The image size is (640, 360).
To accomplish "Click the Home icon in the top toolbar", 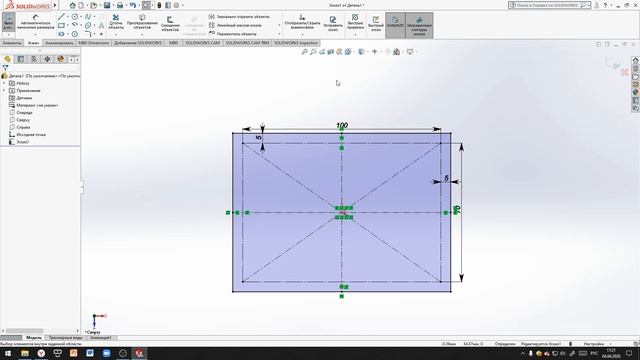I will click(x=72, y=5).
